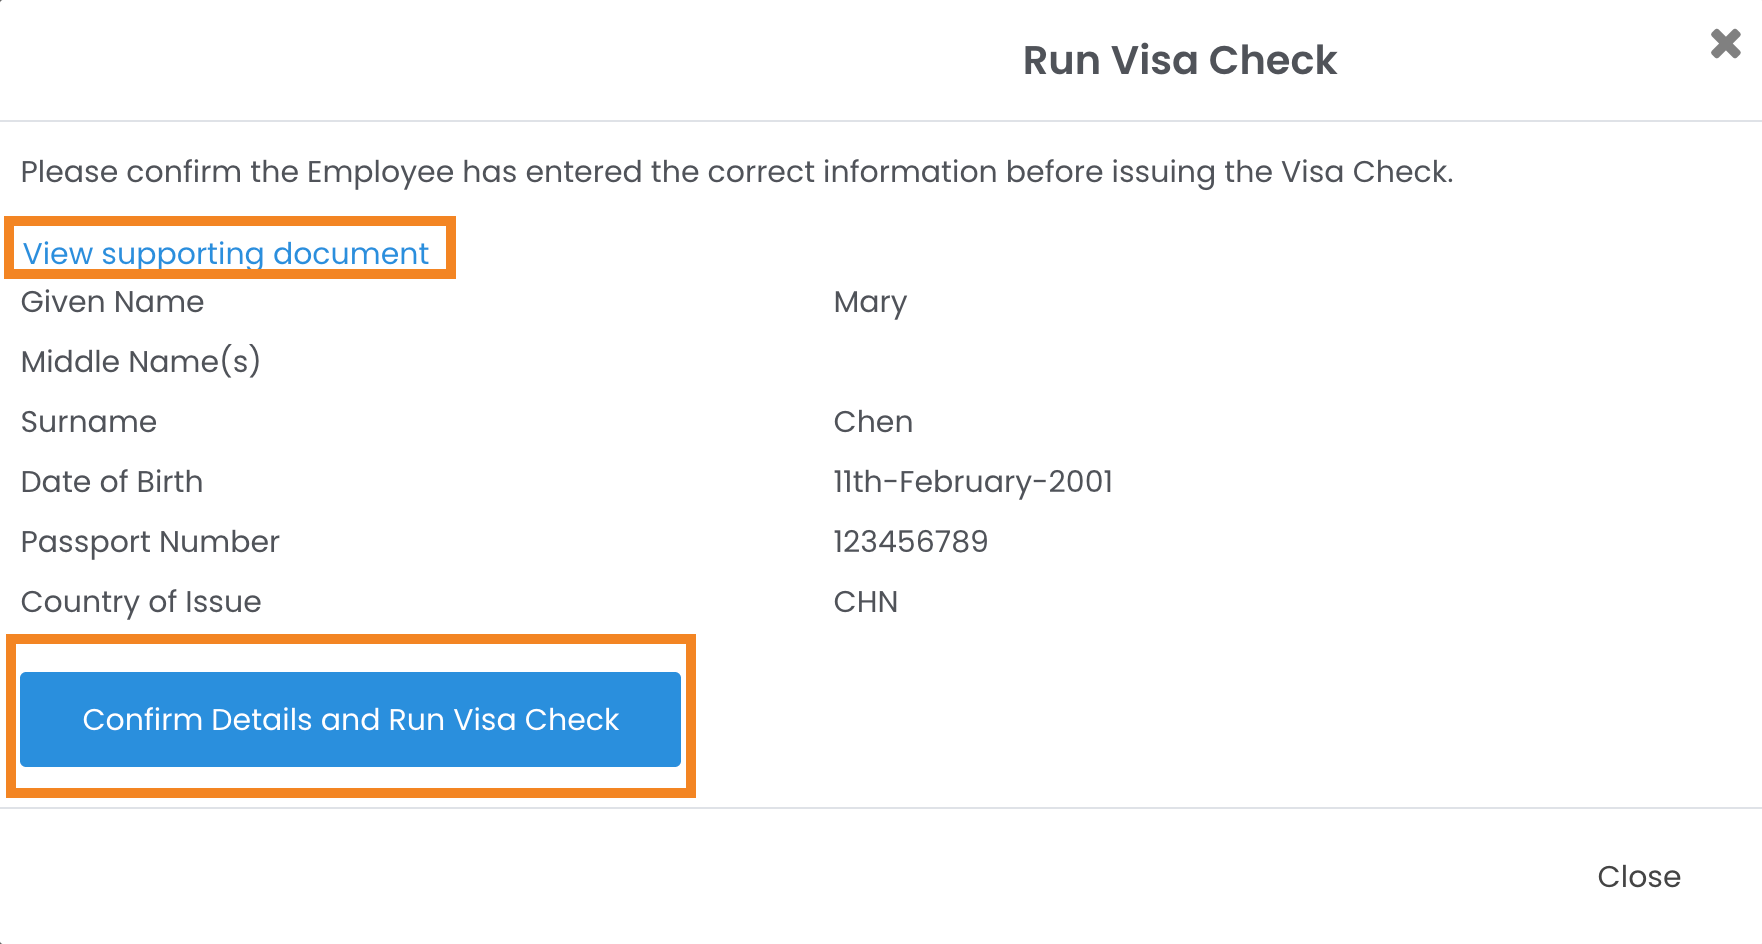The image size is (1762, 944).
Task: Click the Run Visa Check dialog title
Action: 1179,60
